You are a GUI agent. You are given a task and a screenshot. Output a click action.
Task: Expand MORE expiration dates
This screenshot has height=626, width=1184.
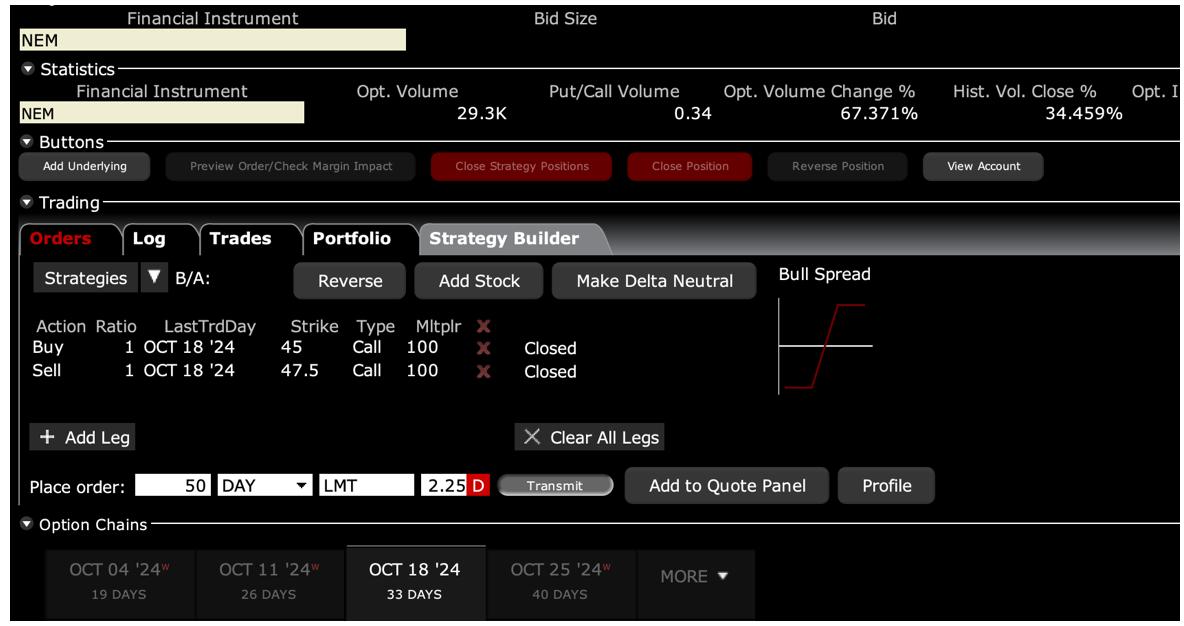(694, 577)
